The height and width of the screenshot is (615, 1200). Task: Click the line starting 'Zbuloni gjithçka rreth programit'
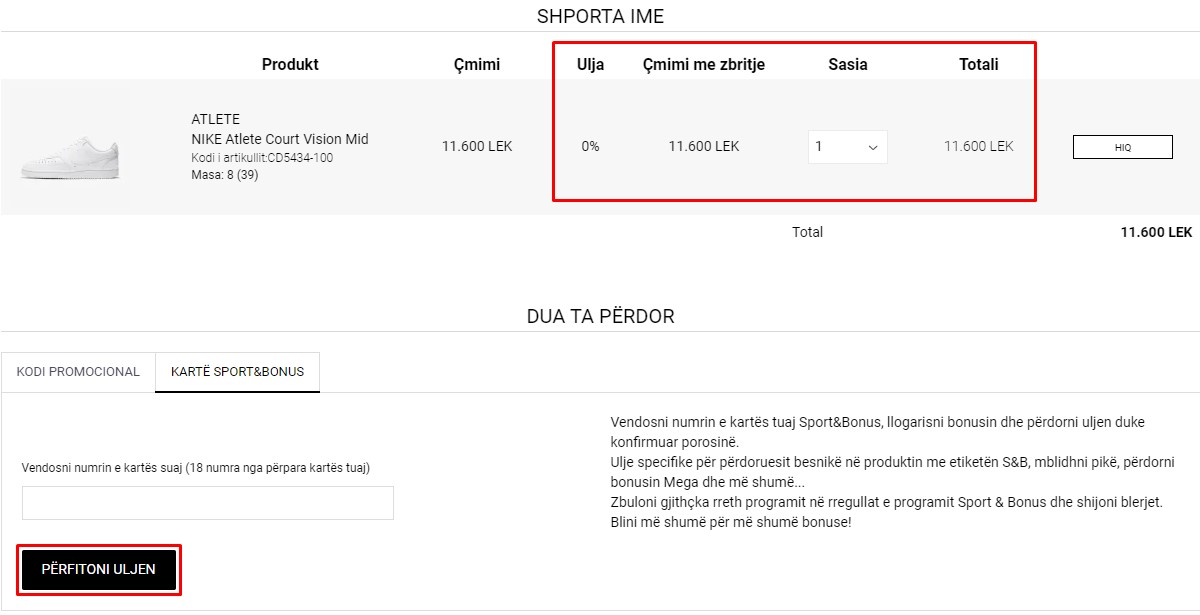coord(886,502)
